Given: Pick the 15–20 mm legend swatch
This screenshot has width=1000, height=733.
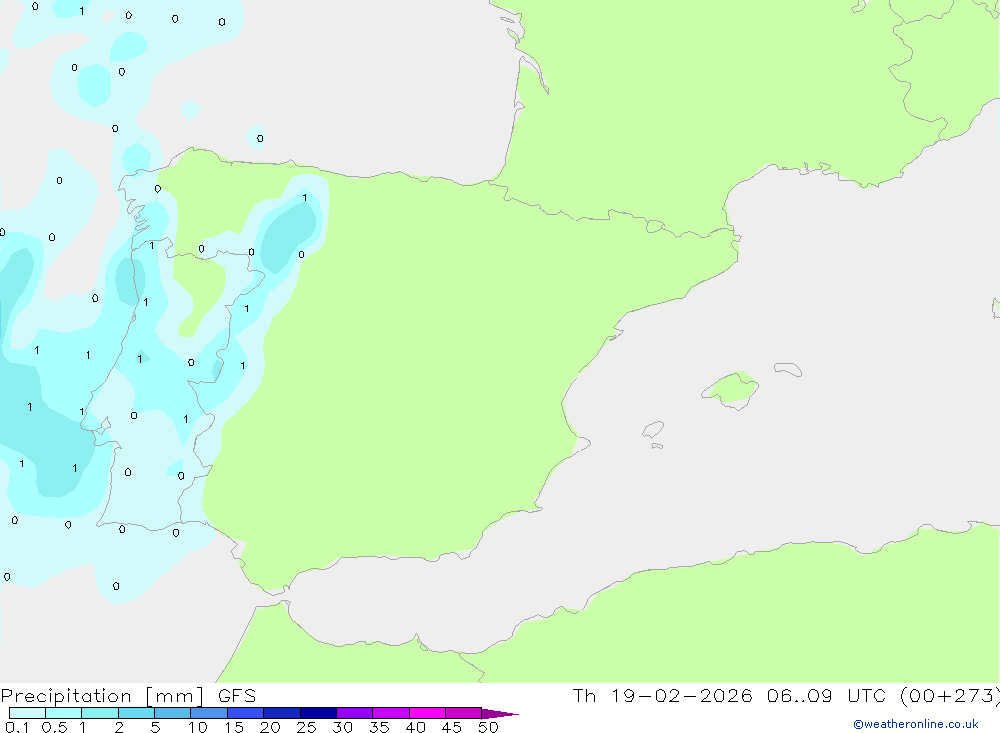Looking at the screenshot, I should [x=246, y=713].
